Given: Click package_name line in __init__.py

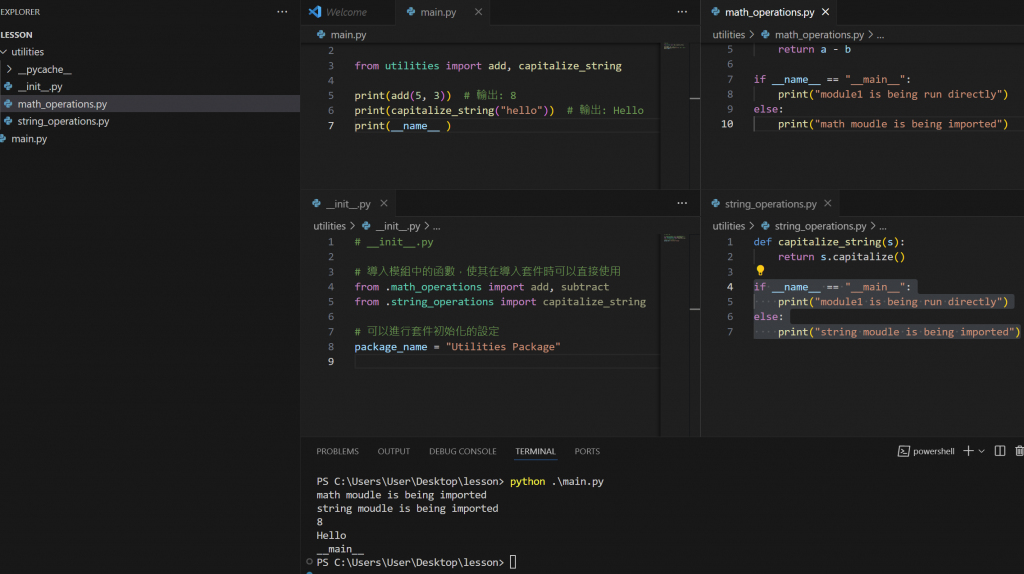Looking at the screenshot, I should click(x=457, y=347).
